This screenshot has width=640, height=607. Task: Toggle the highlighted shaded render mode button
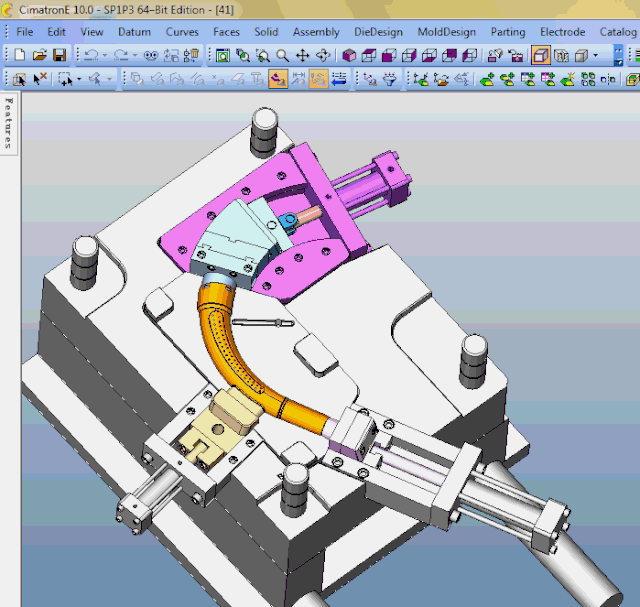[541, 55]
